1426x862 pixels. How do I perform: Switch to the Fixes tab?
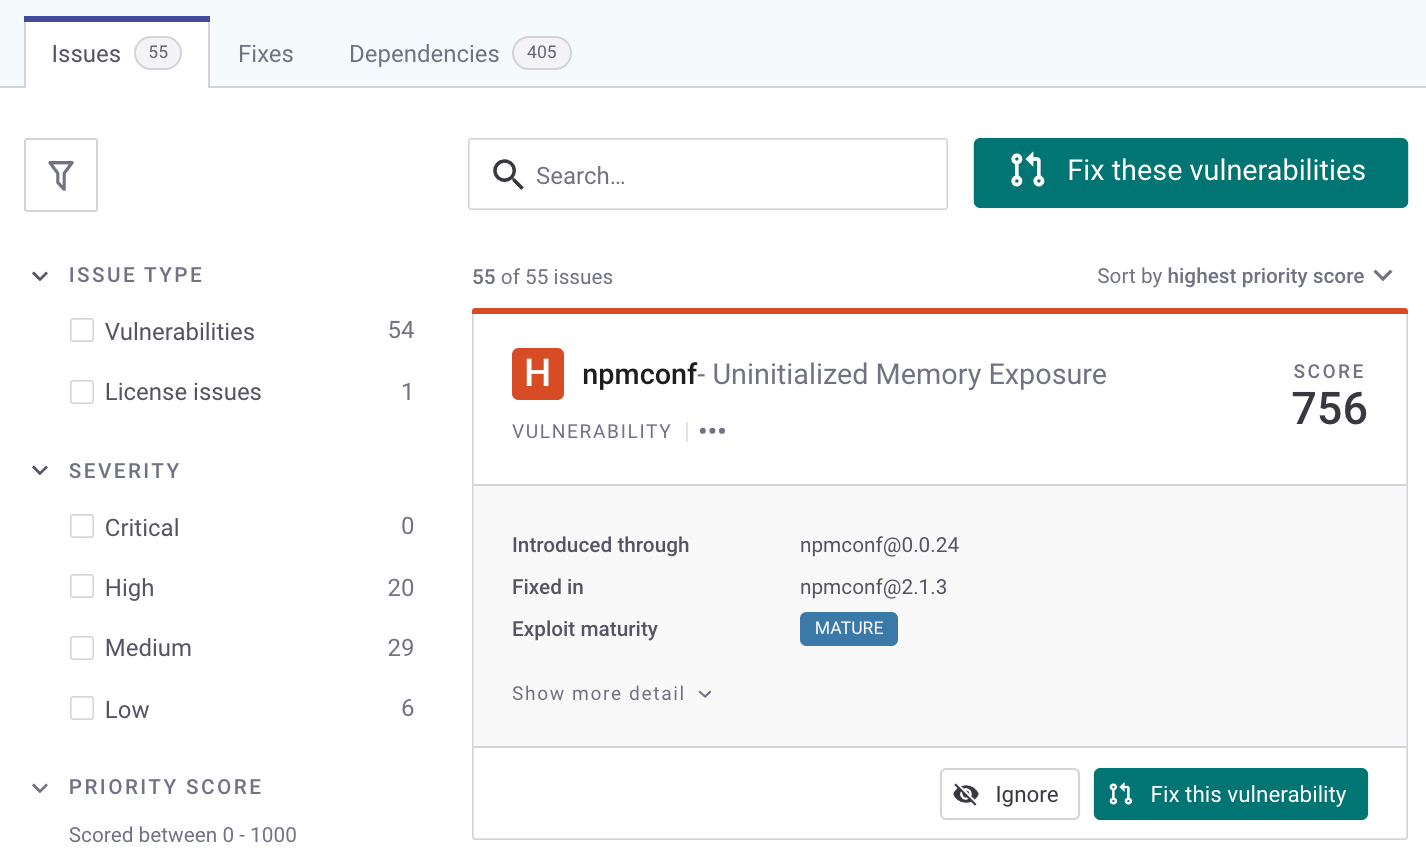[265, 54]
